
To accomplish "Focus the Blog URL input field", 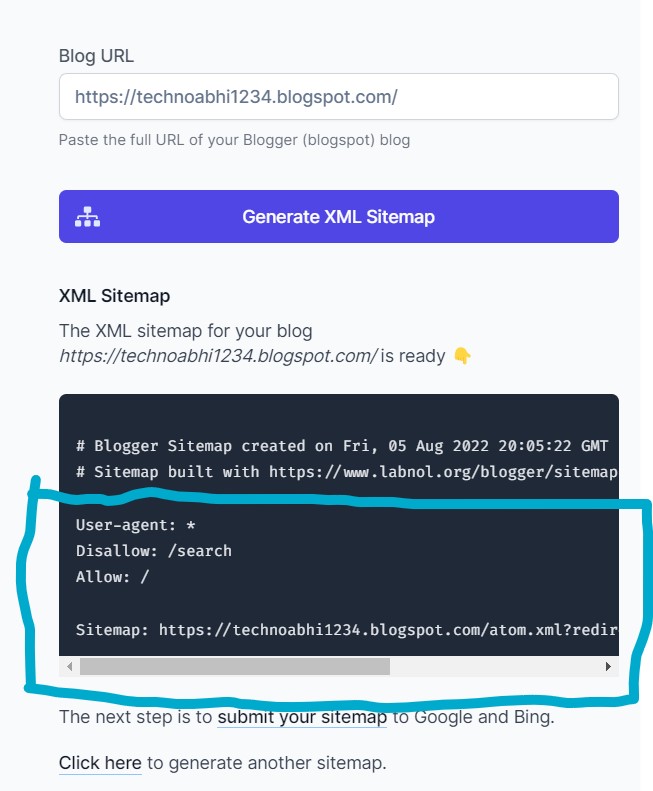I will point(339,96).
